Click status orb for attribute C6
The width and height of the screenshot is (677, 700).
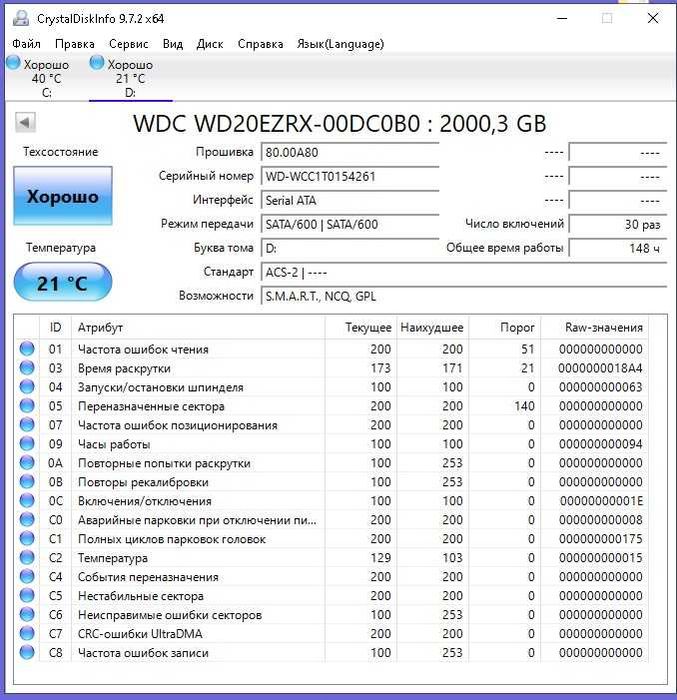[27, 614]
